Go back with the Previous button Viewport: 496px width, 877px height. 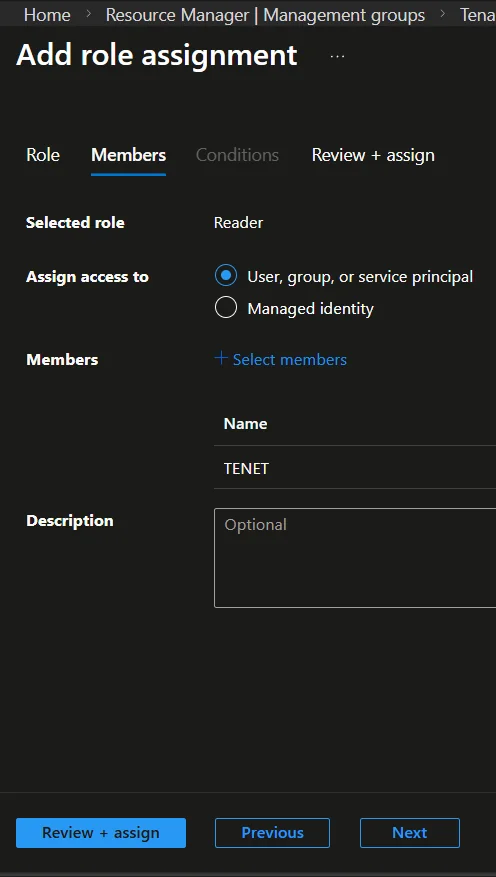pyautogui.click(x=272, y=833)
